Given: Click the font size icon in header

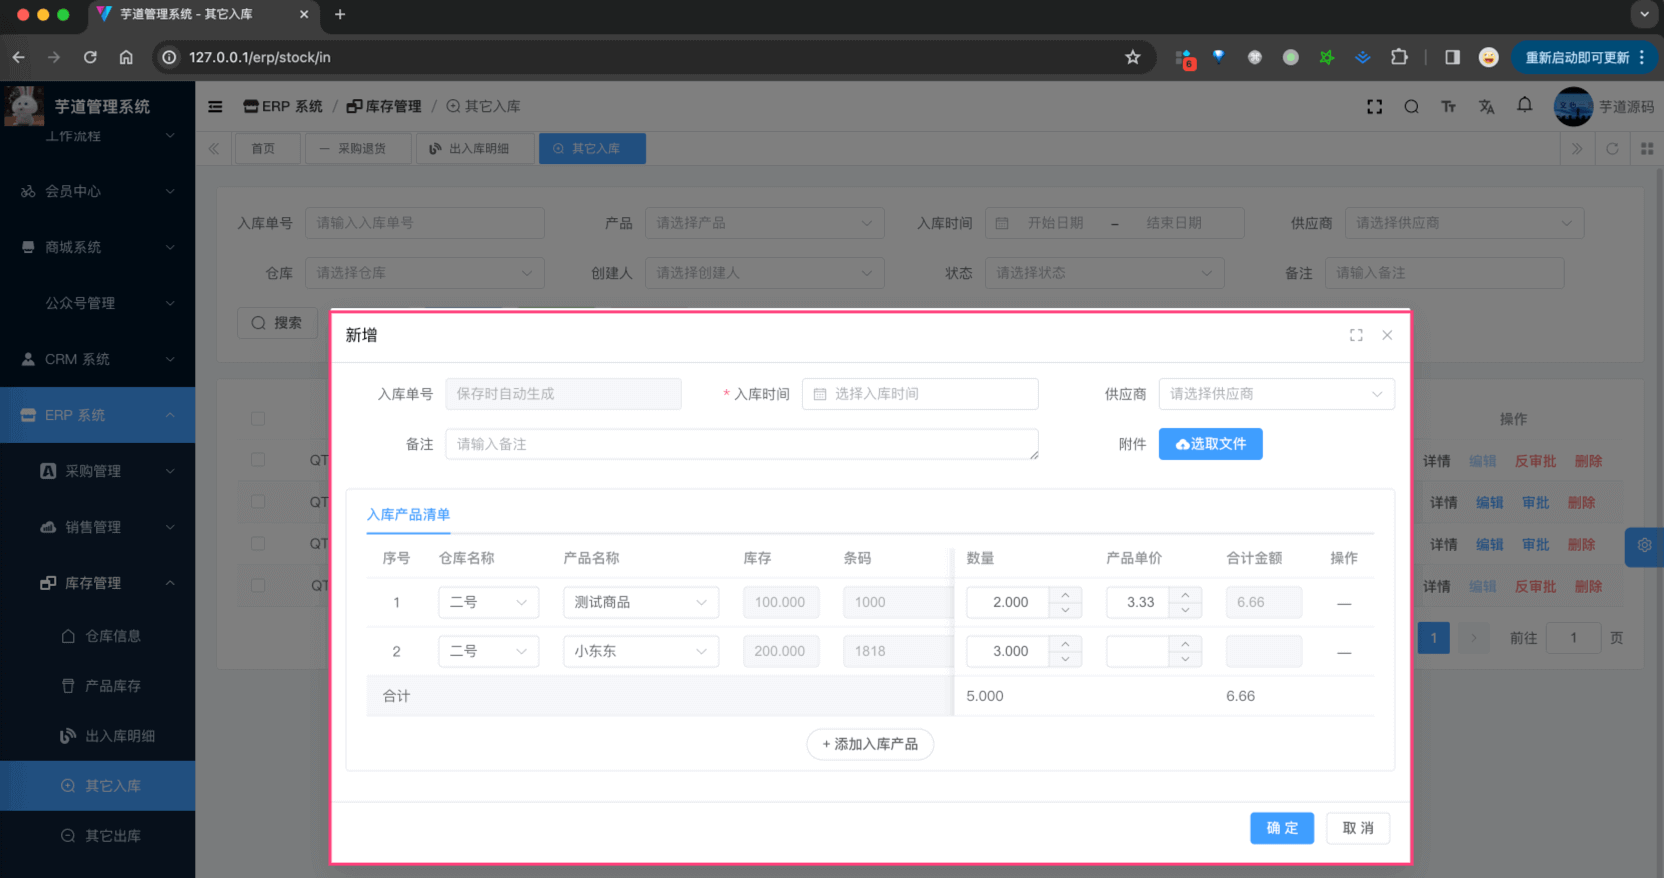Looking at the screenshot, I should [1448, 107].
